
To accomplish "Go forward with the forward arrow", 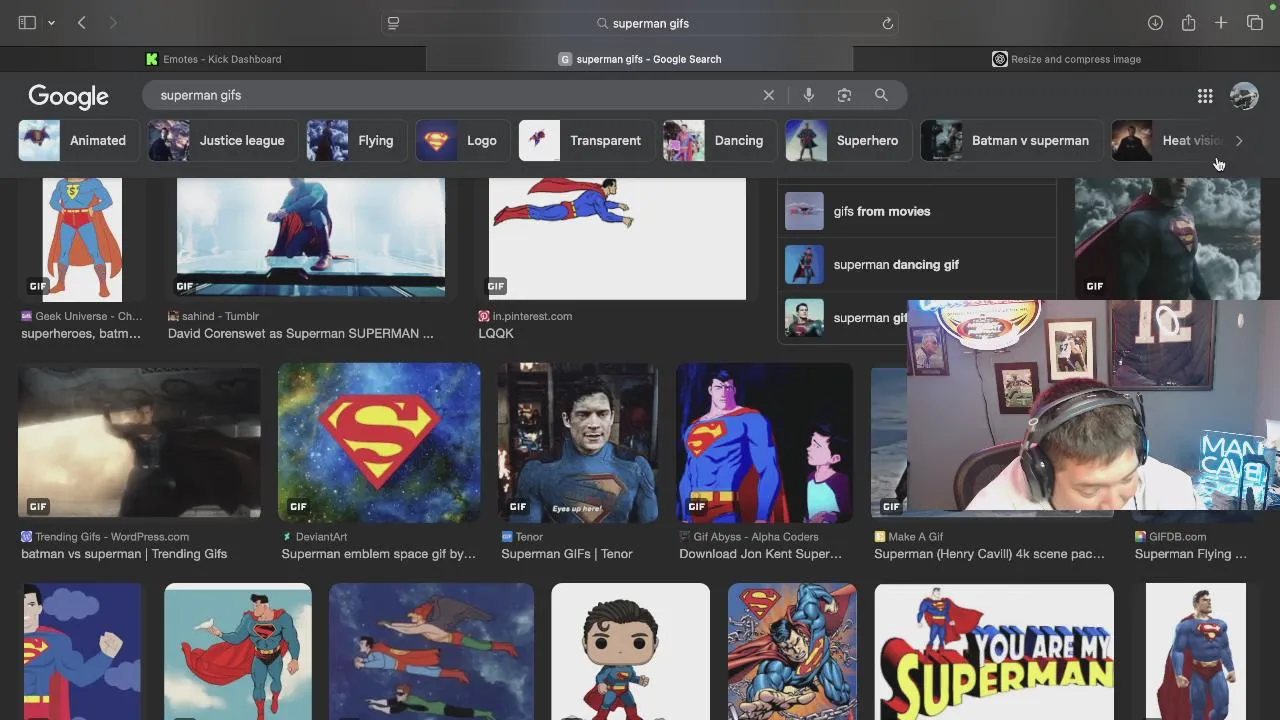I will (x=113, y=23).
